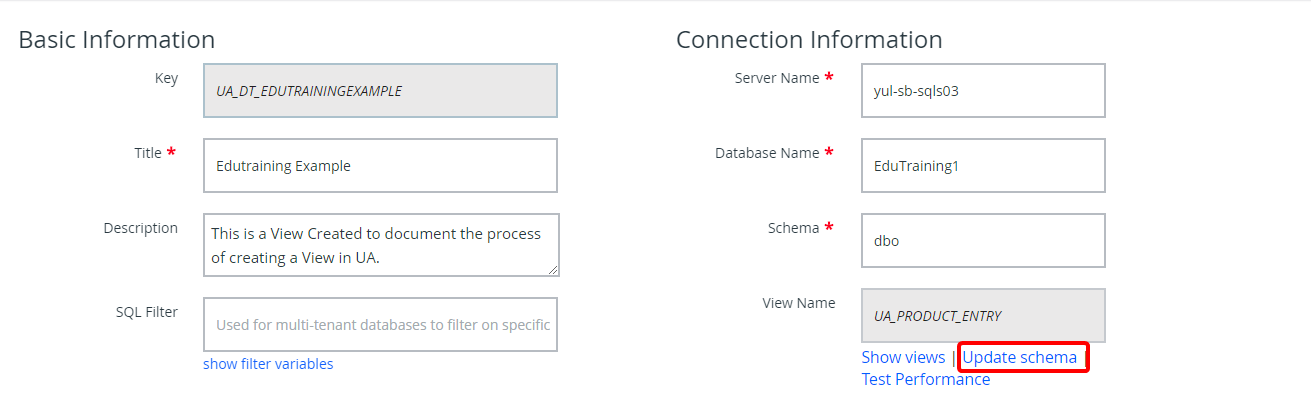
Task: Run the Test Performance link
Action: (926, 379)
